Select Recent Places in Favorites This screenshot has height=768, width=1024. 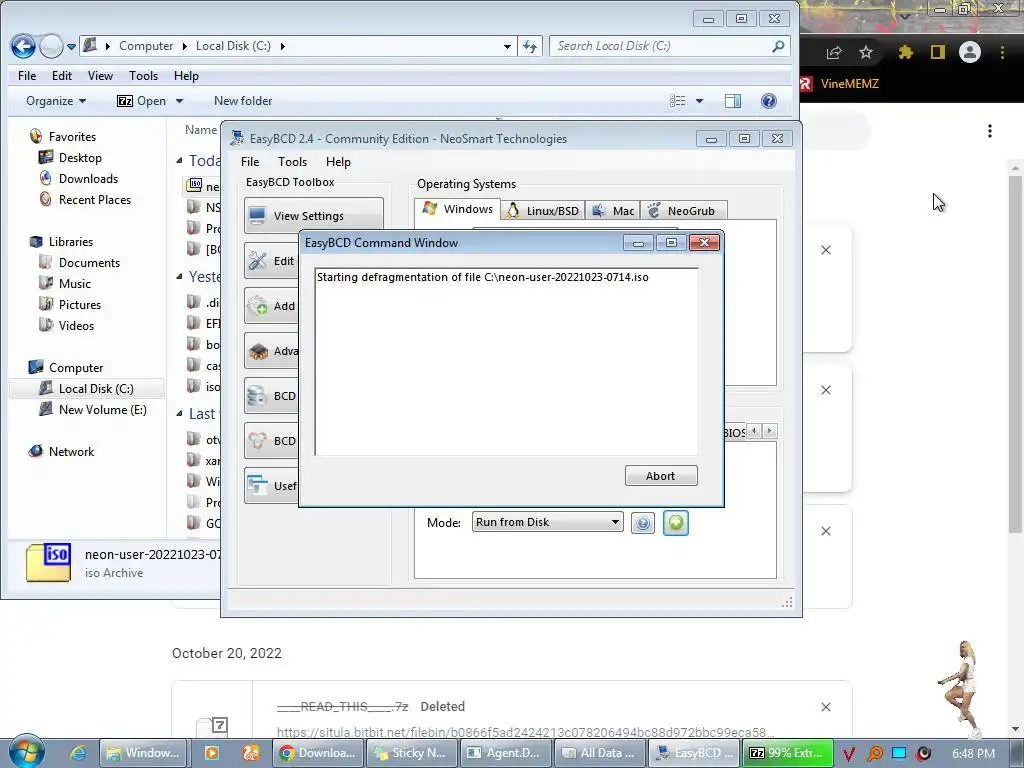point(94,199)
